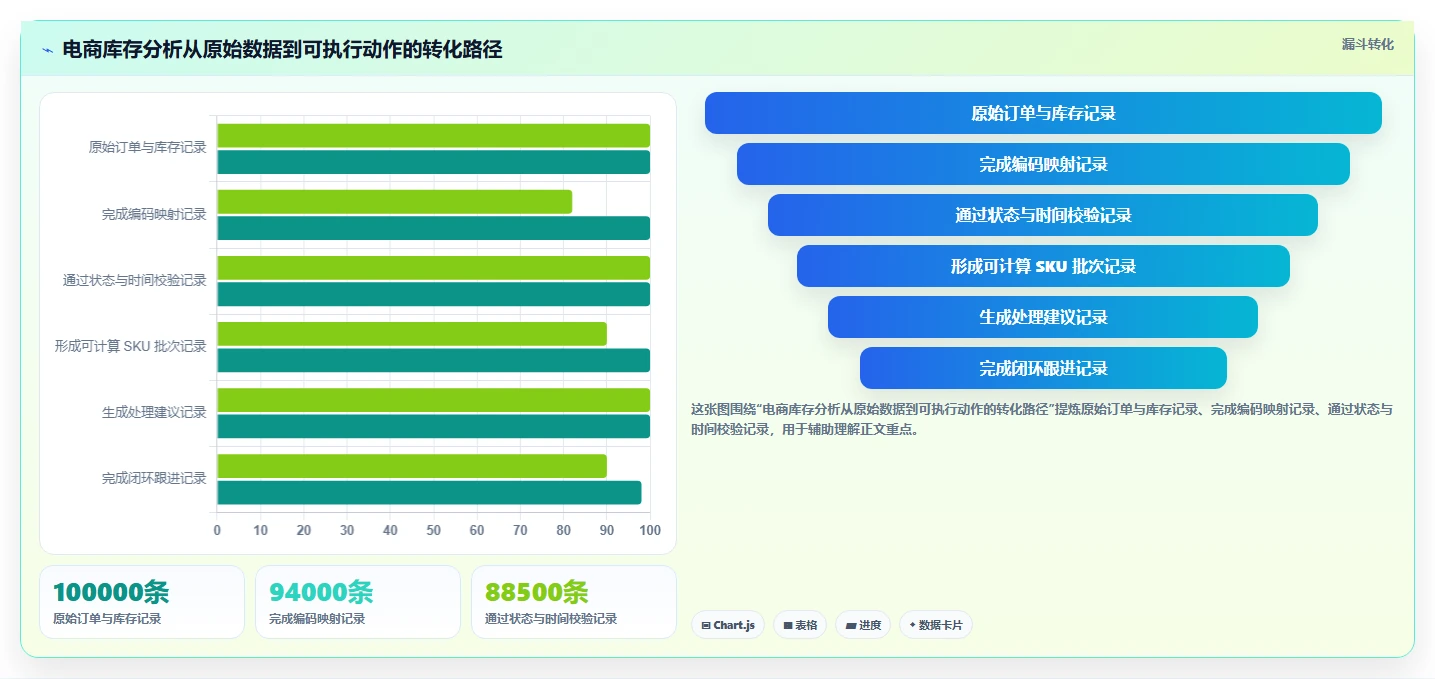This screenshot has height=679, width=1435.
Task: Select the 进度 tag label
Action: (x=870, y=625)
